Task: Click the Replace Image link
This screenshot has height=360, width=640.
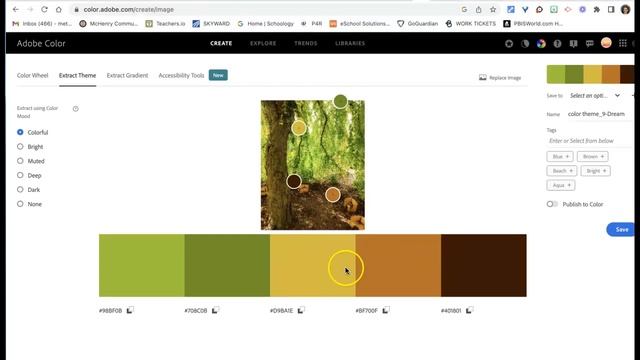Action: [505, 78]
